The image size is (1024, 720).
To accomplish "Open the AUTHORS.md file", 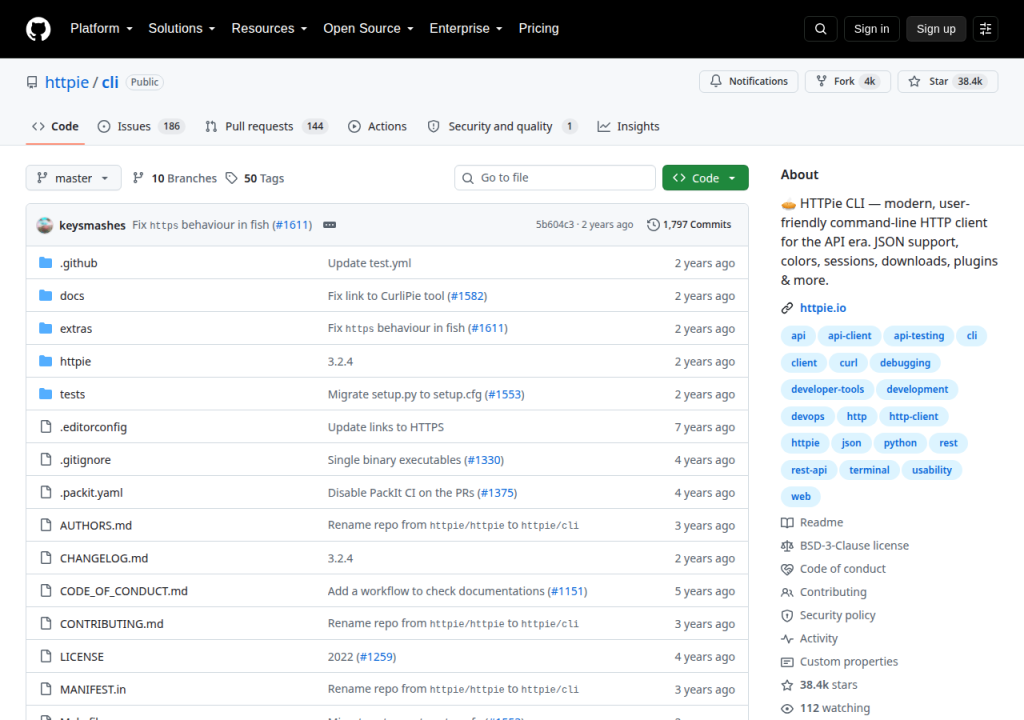I will click(x=96, y=525).
